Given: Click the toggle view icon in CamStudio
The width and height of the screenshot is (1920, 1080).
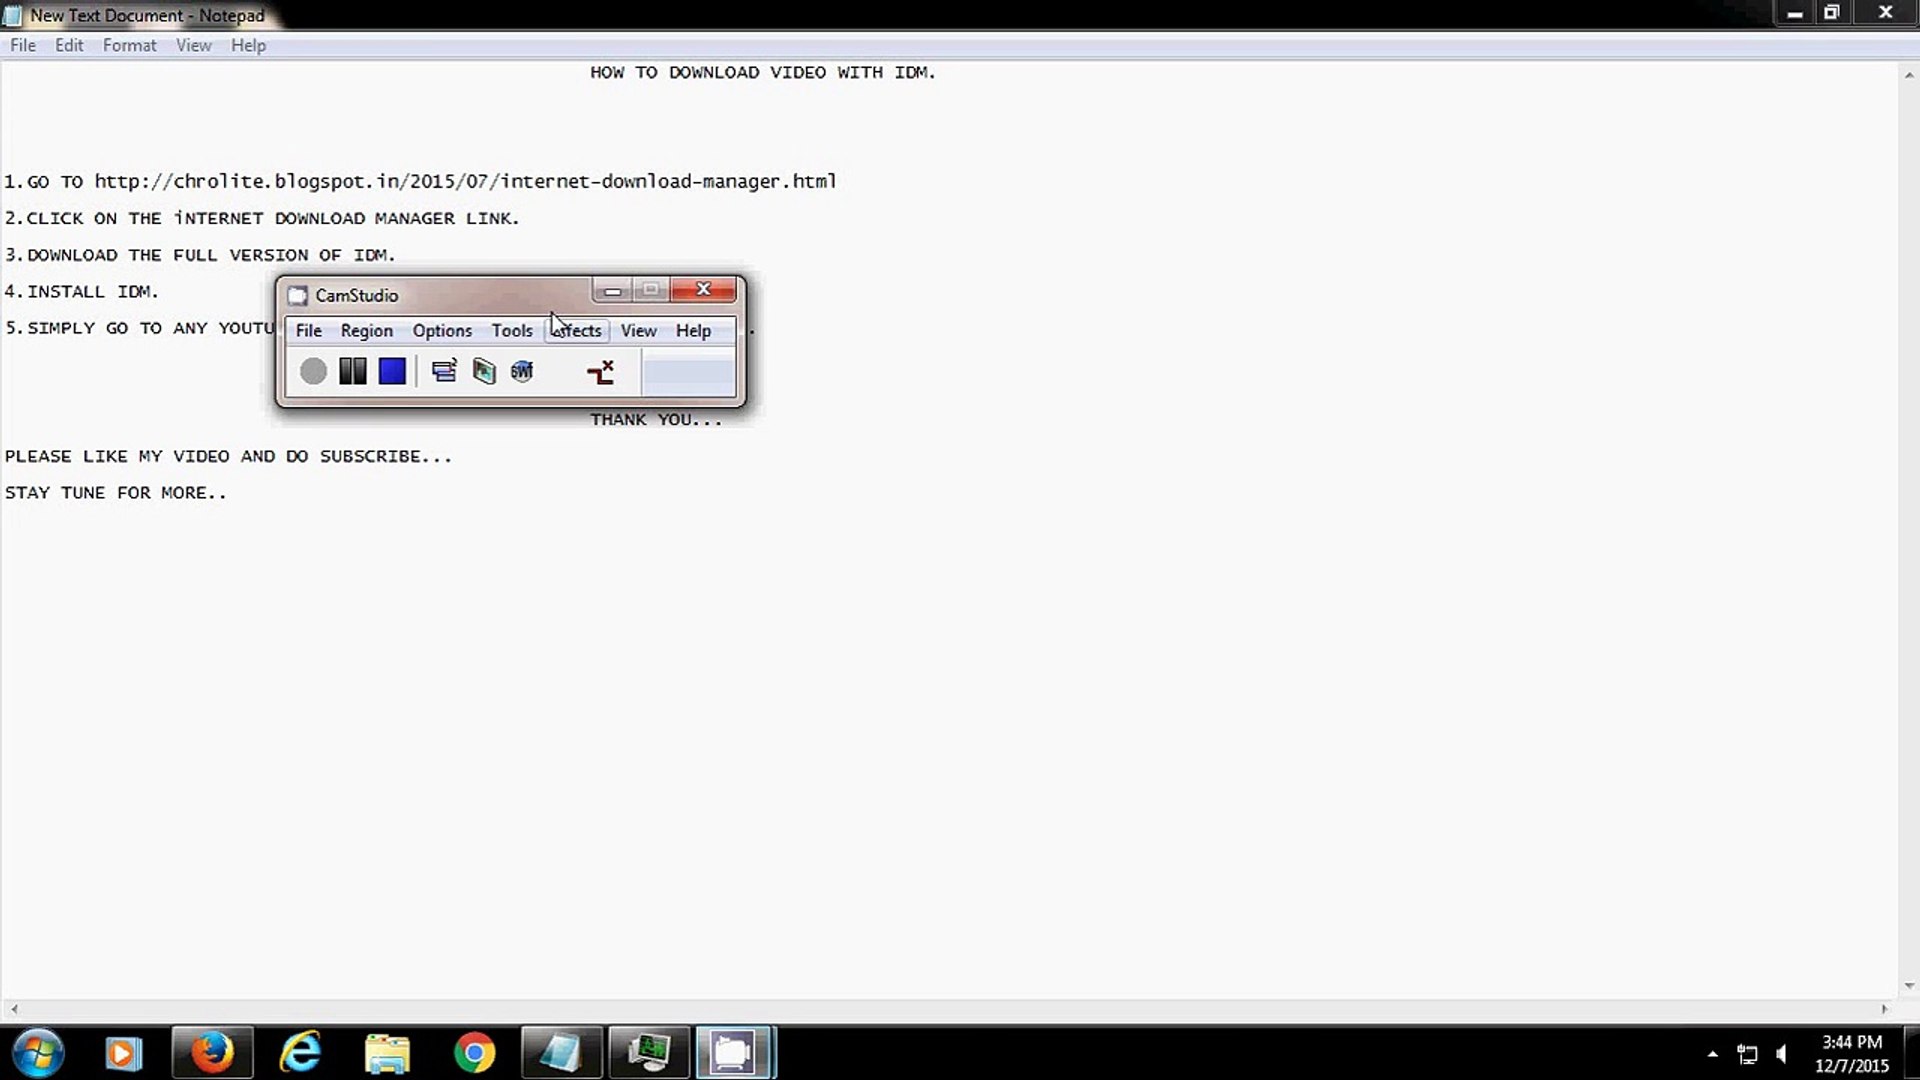Looking at the screenshot, I should coord(444,372).
